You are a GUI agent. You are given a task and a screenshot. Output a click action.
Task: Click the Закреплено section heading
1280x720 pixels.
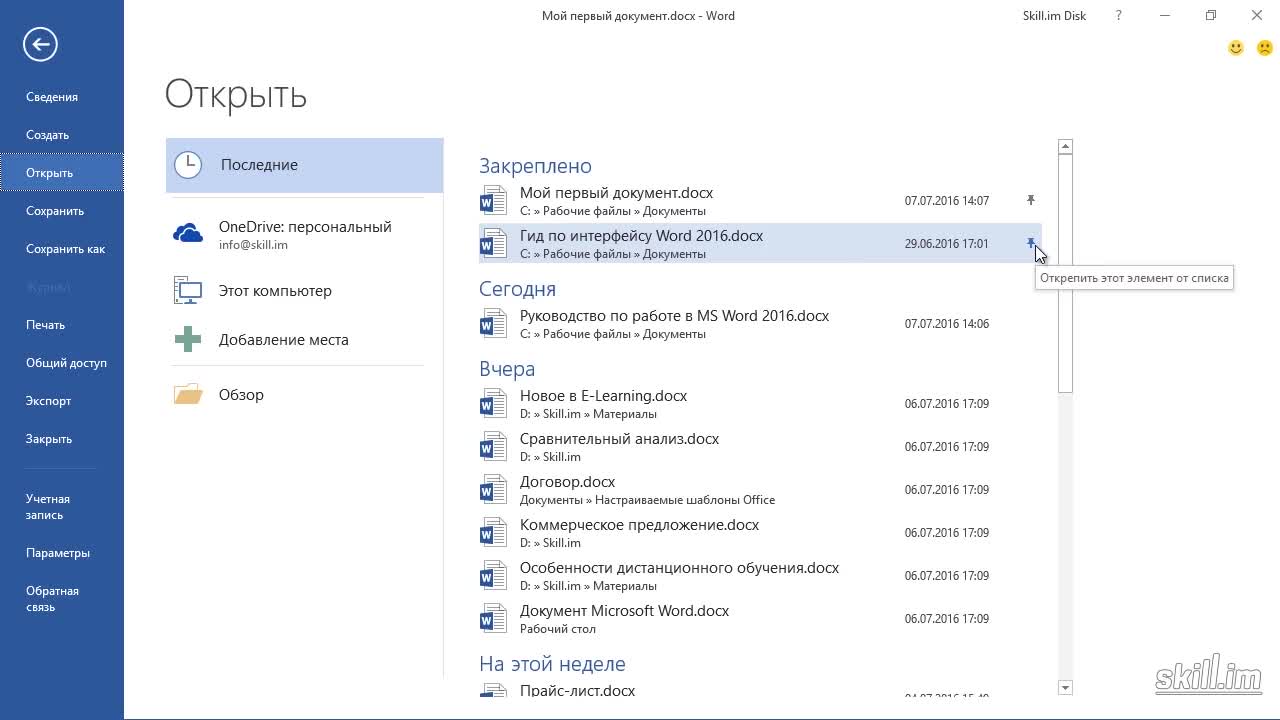coord(535,166)
